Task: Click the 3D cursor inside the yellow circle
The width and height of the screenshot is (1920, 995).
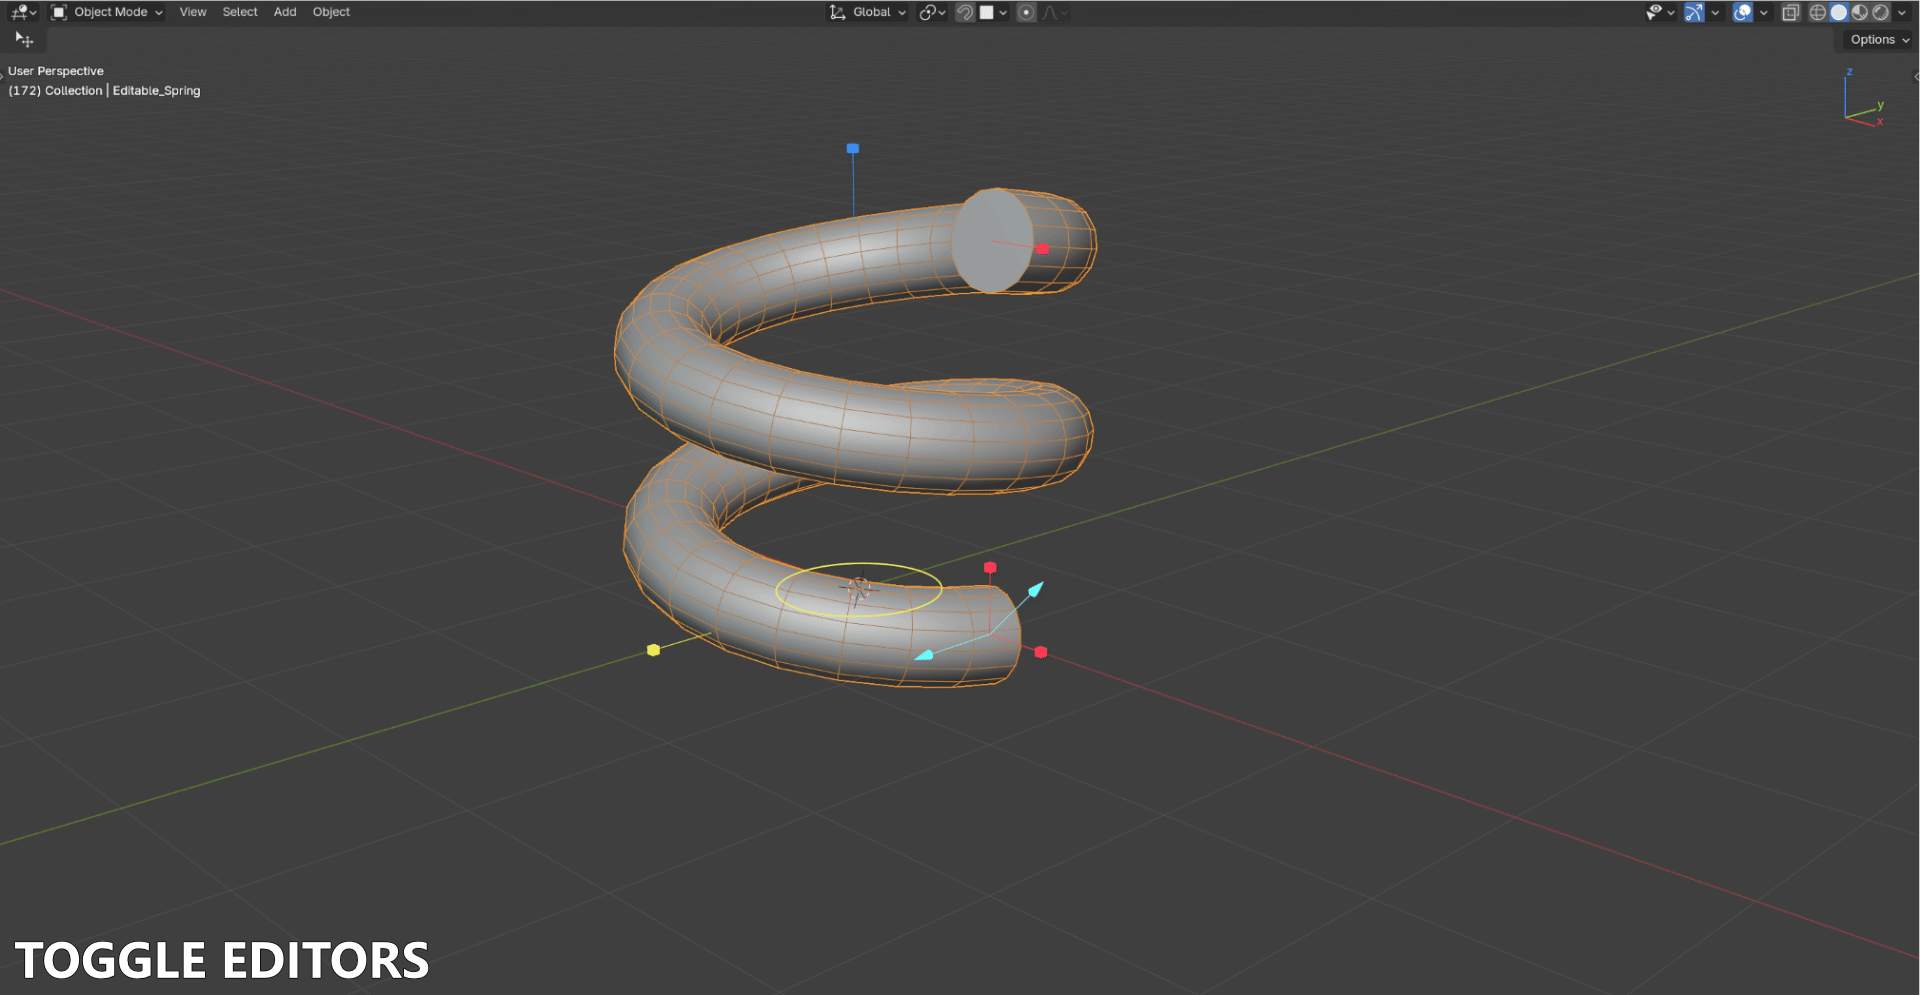Action: pyautogui.click(x=858, y=589)
